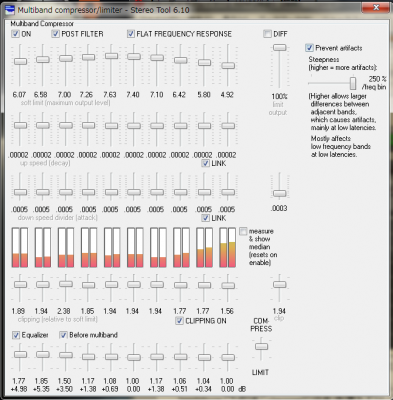Toggle the Before multiband checkbox

coord(63,335)
